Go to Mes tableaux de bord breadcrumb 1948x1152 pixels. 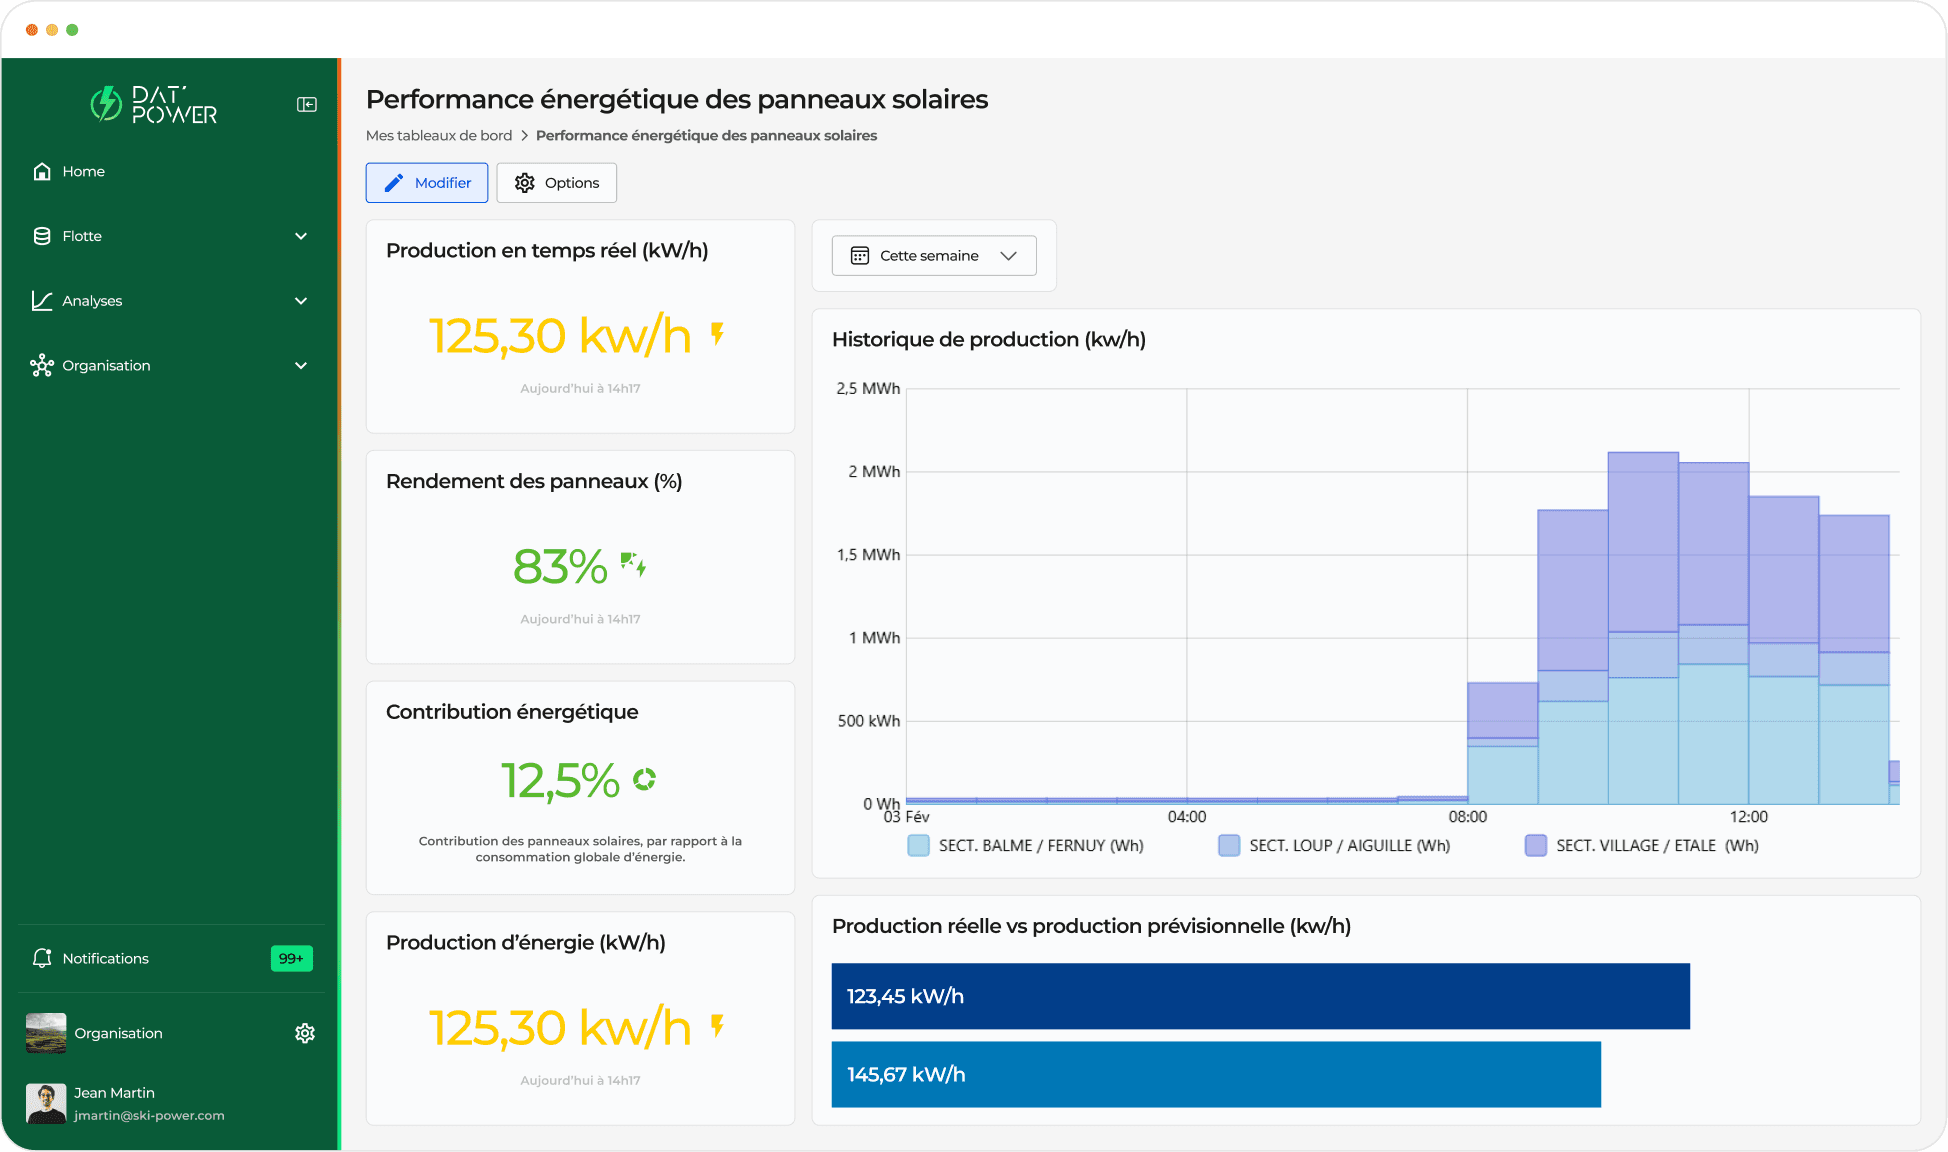[439, 135]
